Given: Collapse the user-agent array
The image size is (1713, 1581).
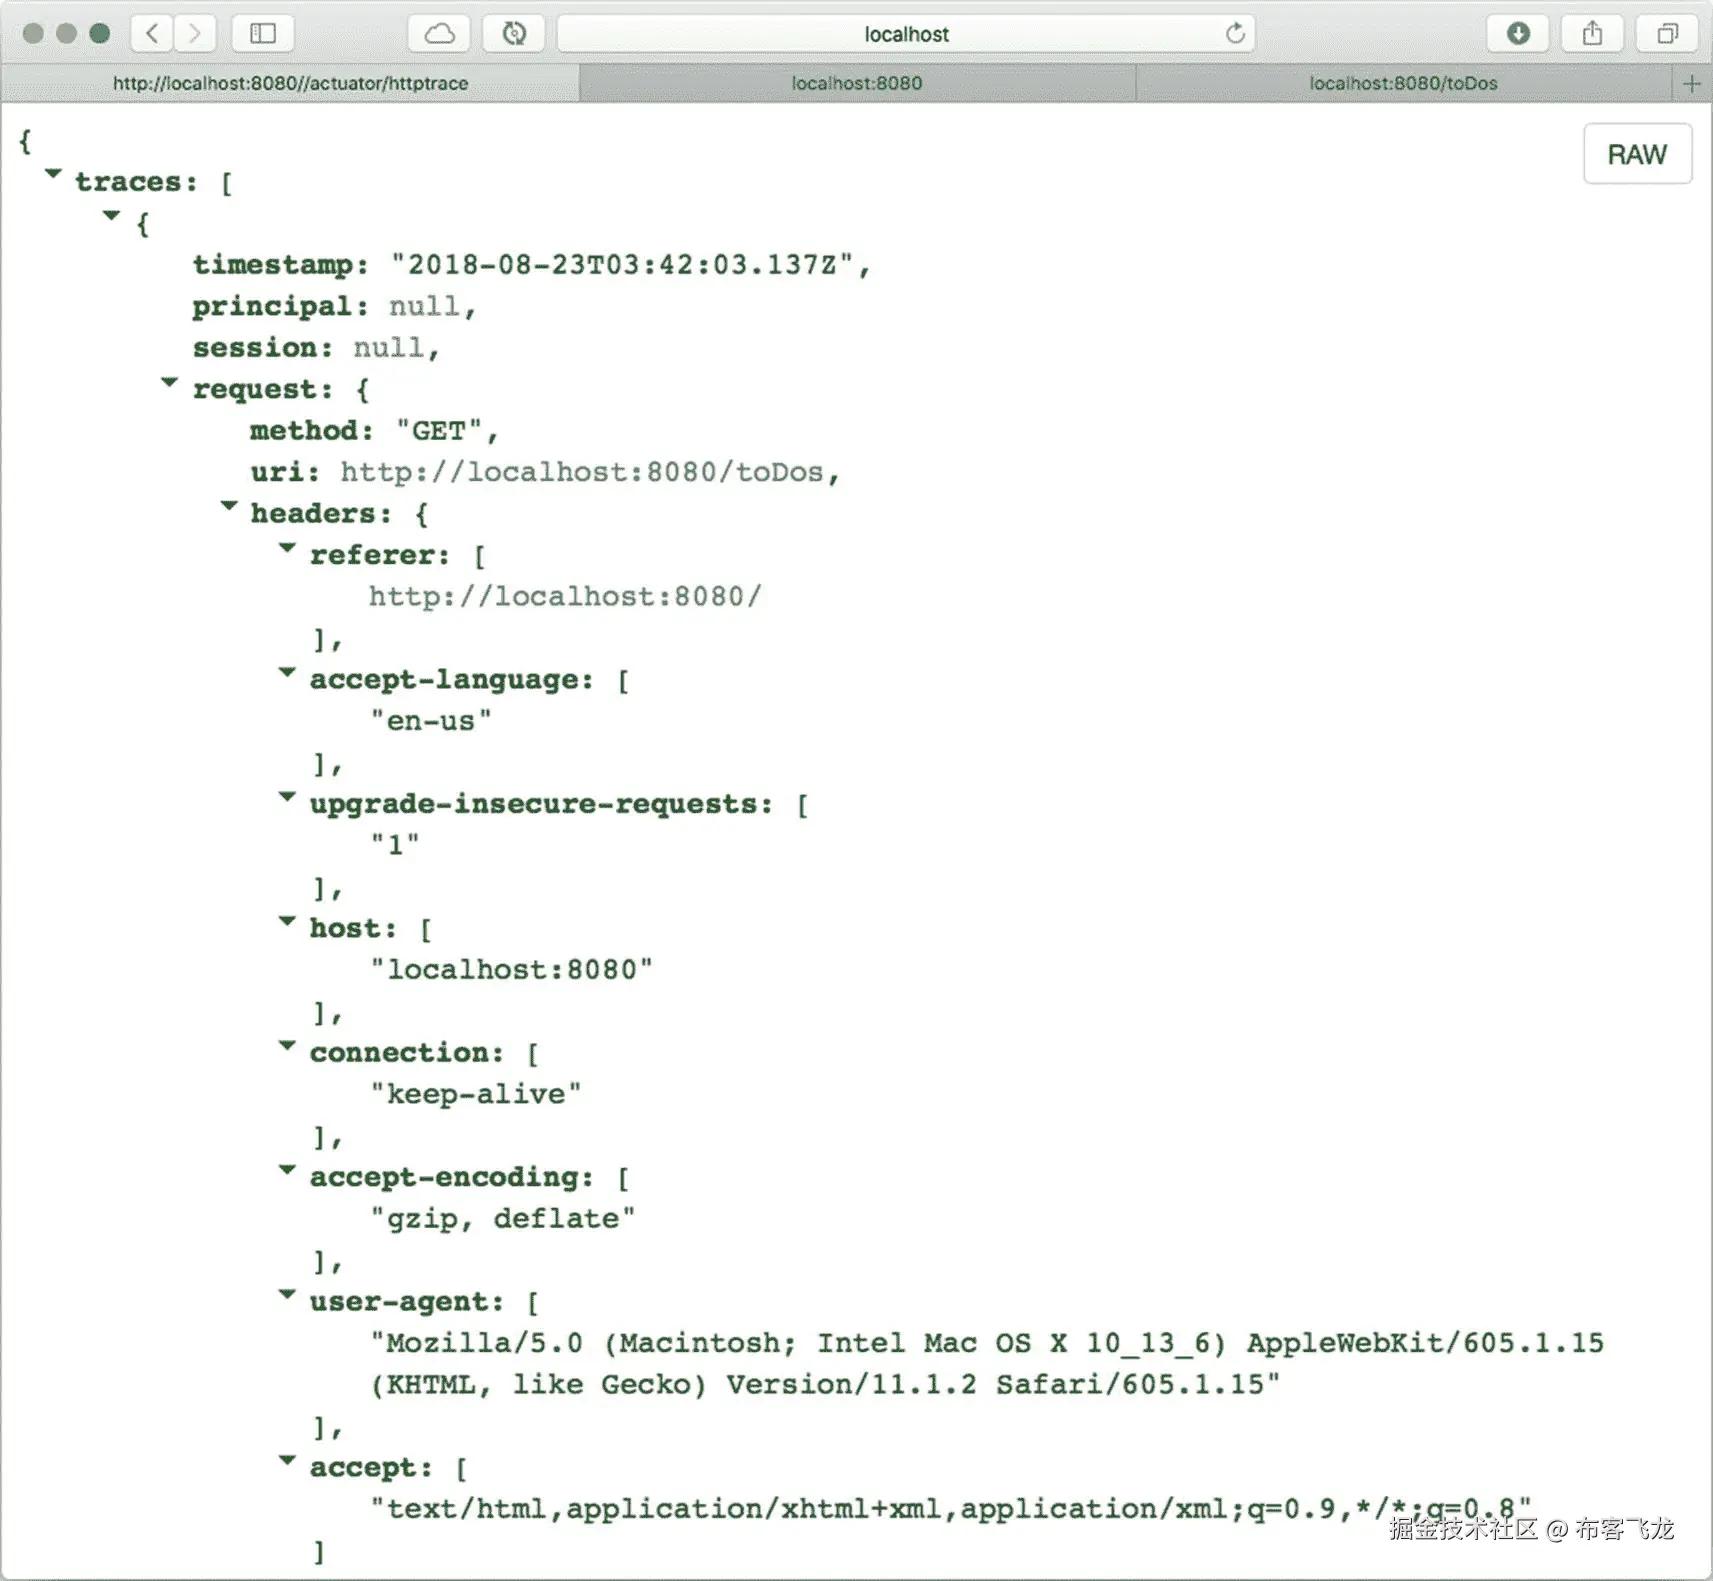Looking at the screenshot, I should (x=287, y=1294).
